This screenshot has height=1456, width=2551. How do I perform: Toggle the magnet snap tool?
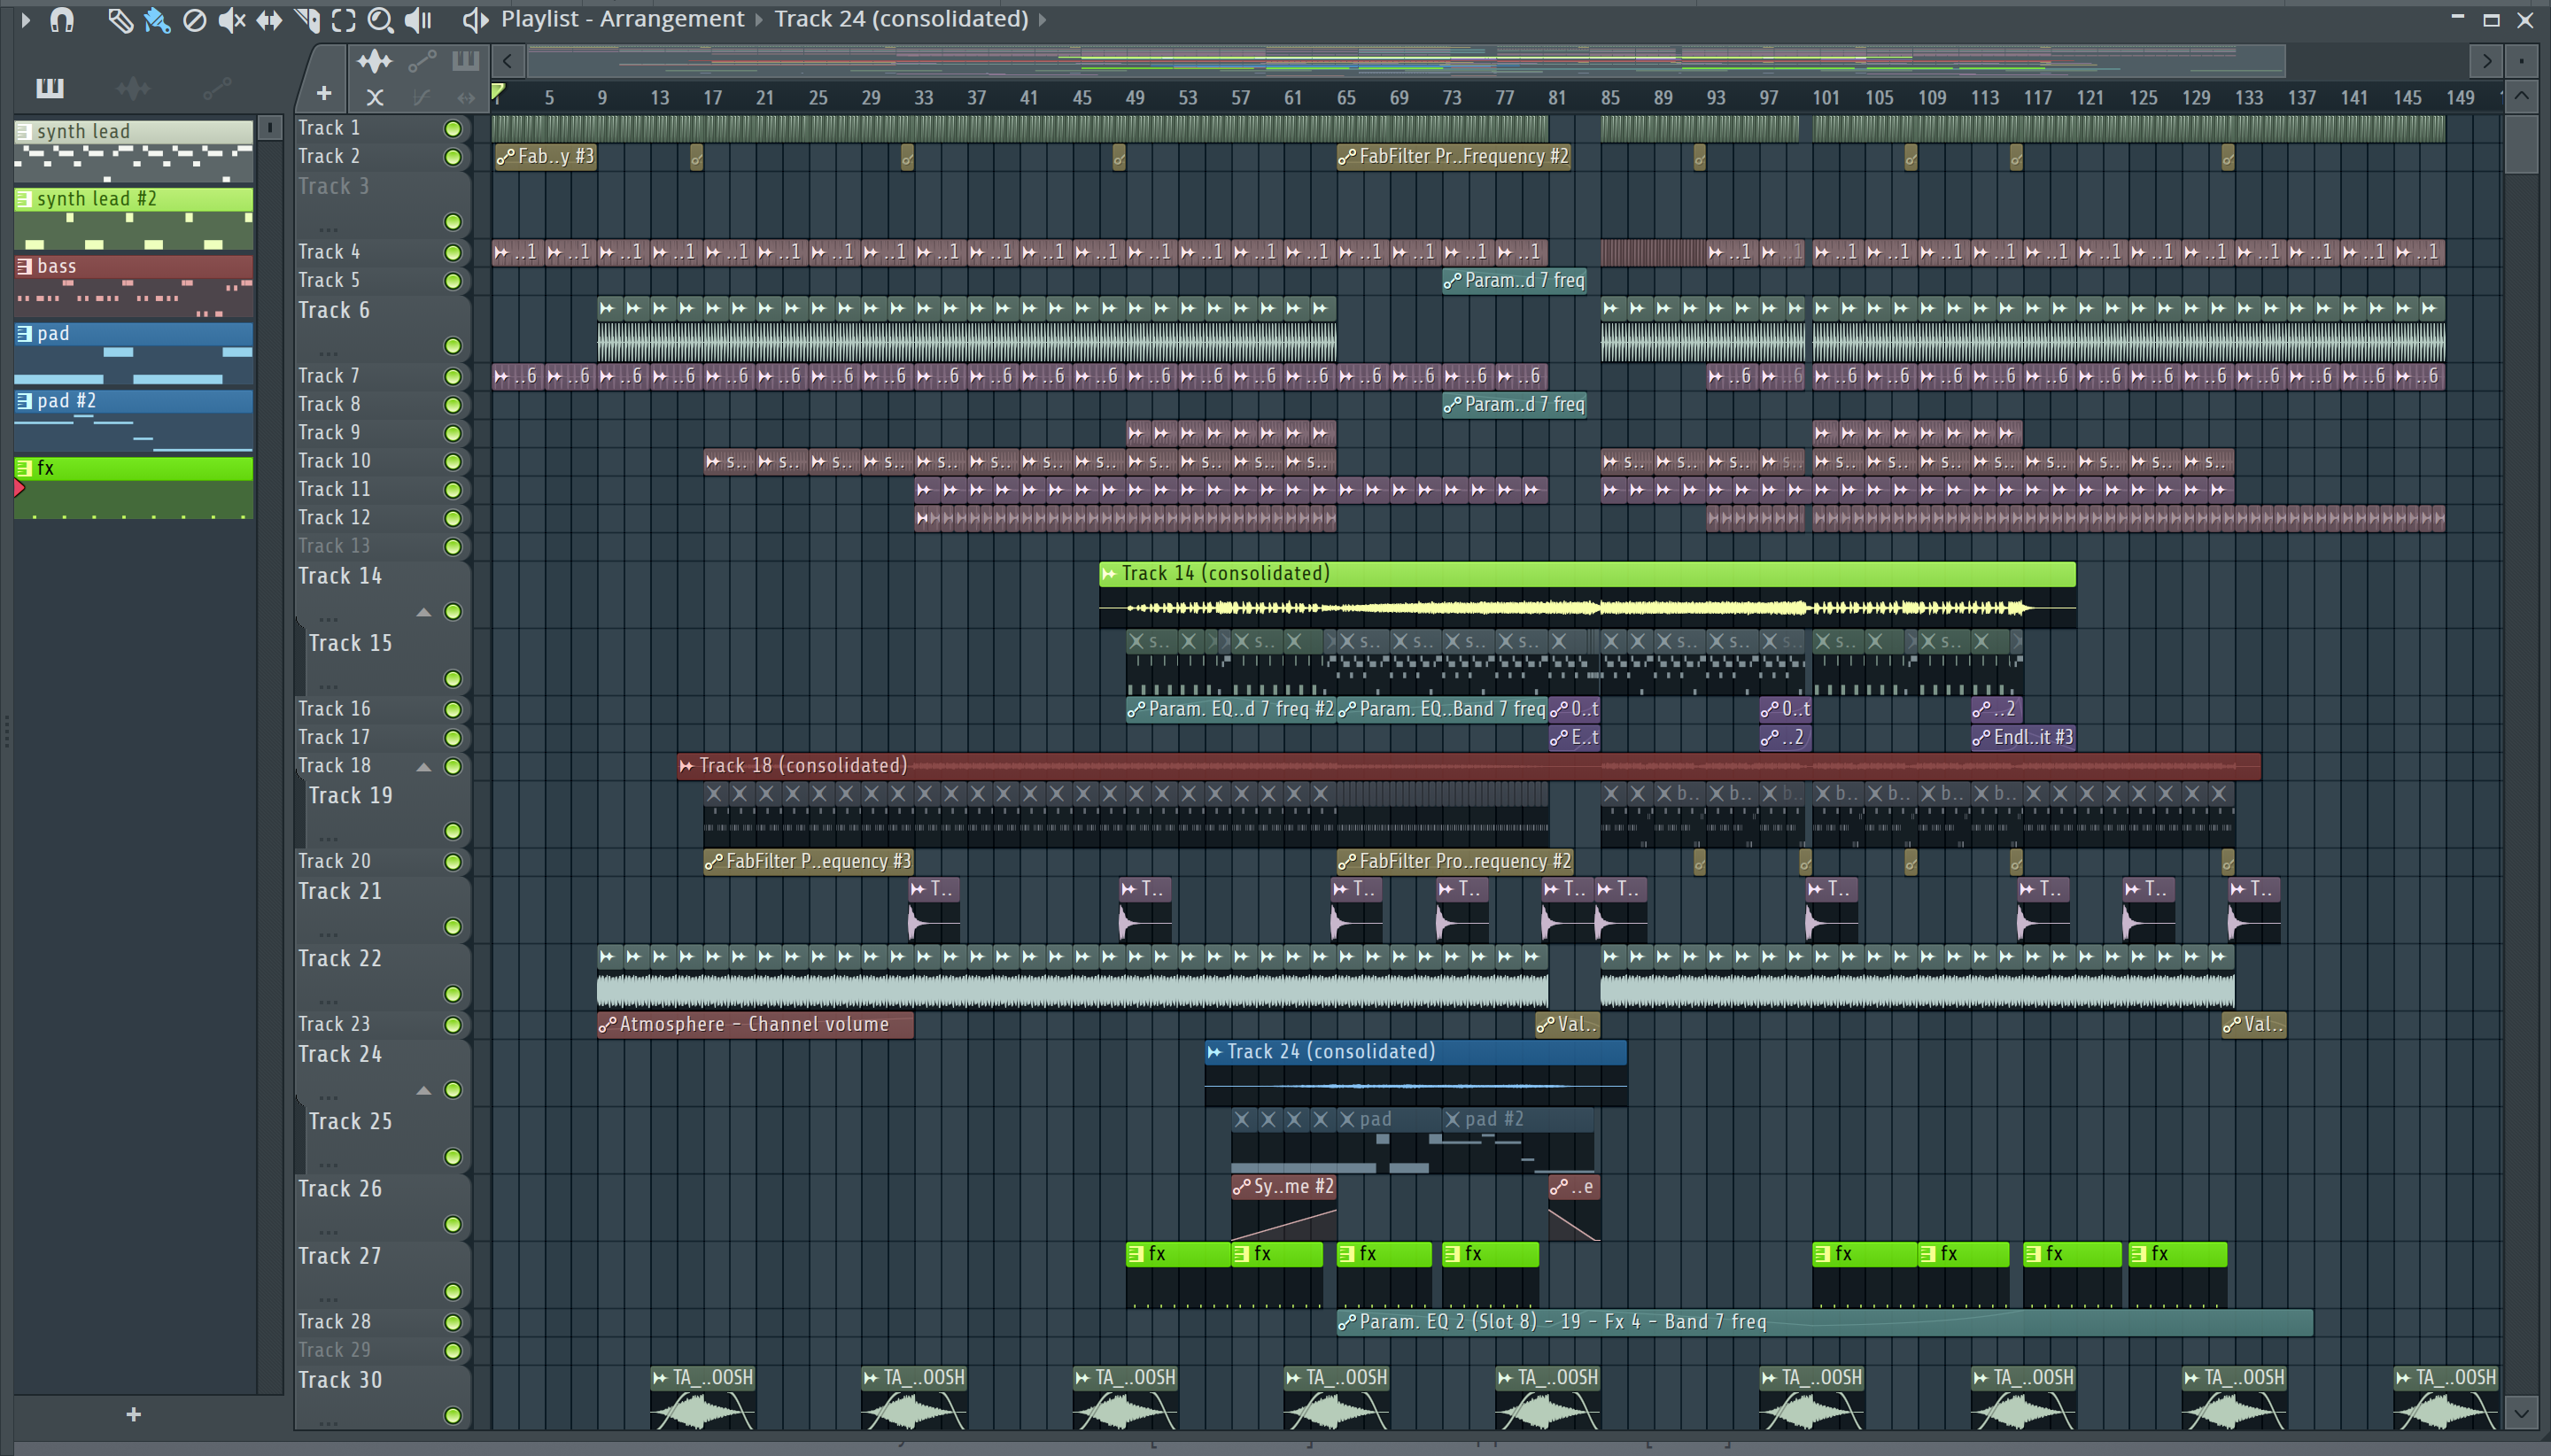[62, 19]
